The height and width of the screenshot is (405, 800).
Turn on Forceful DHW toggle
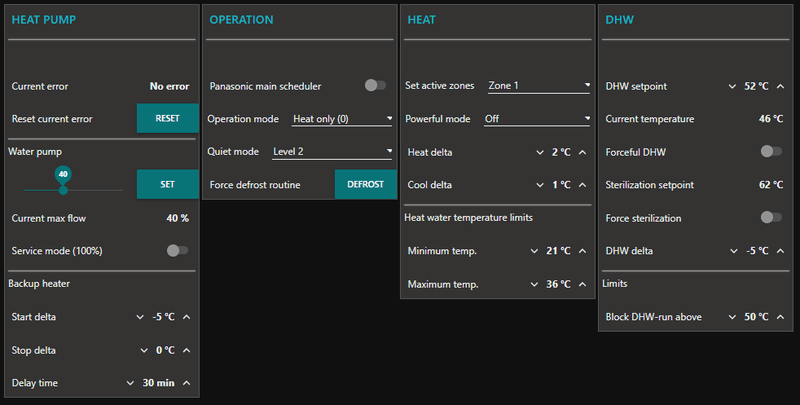(x=771, y=151)
